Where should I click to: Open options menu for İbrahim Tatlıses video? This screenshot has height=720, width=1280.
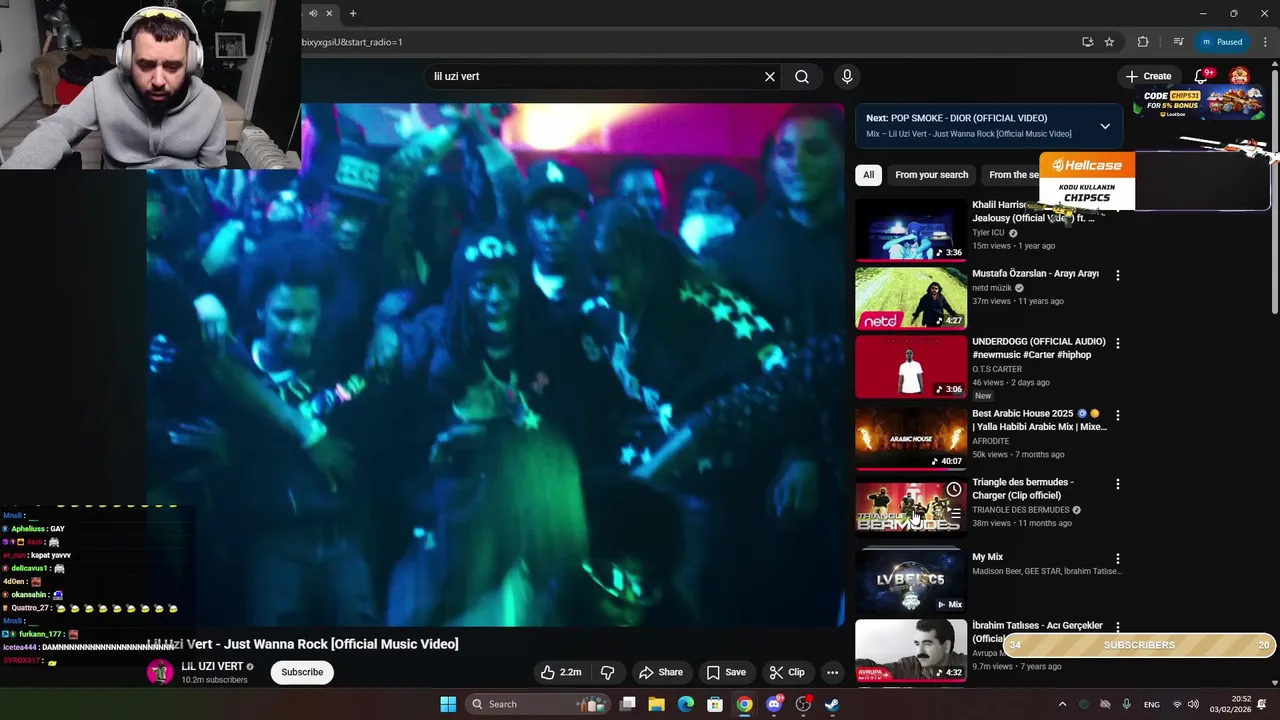pos(1118,627)
